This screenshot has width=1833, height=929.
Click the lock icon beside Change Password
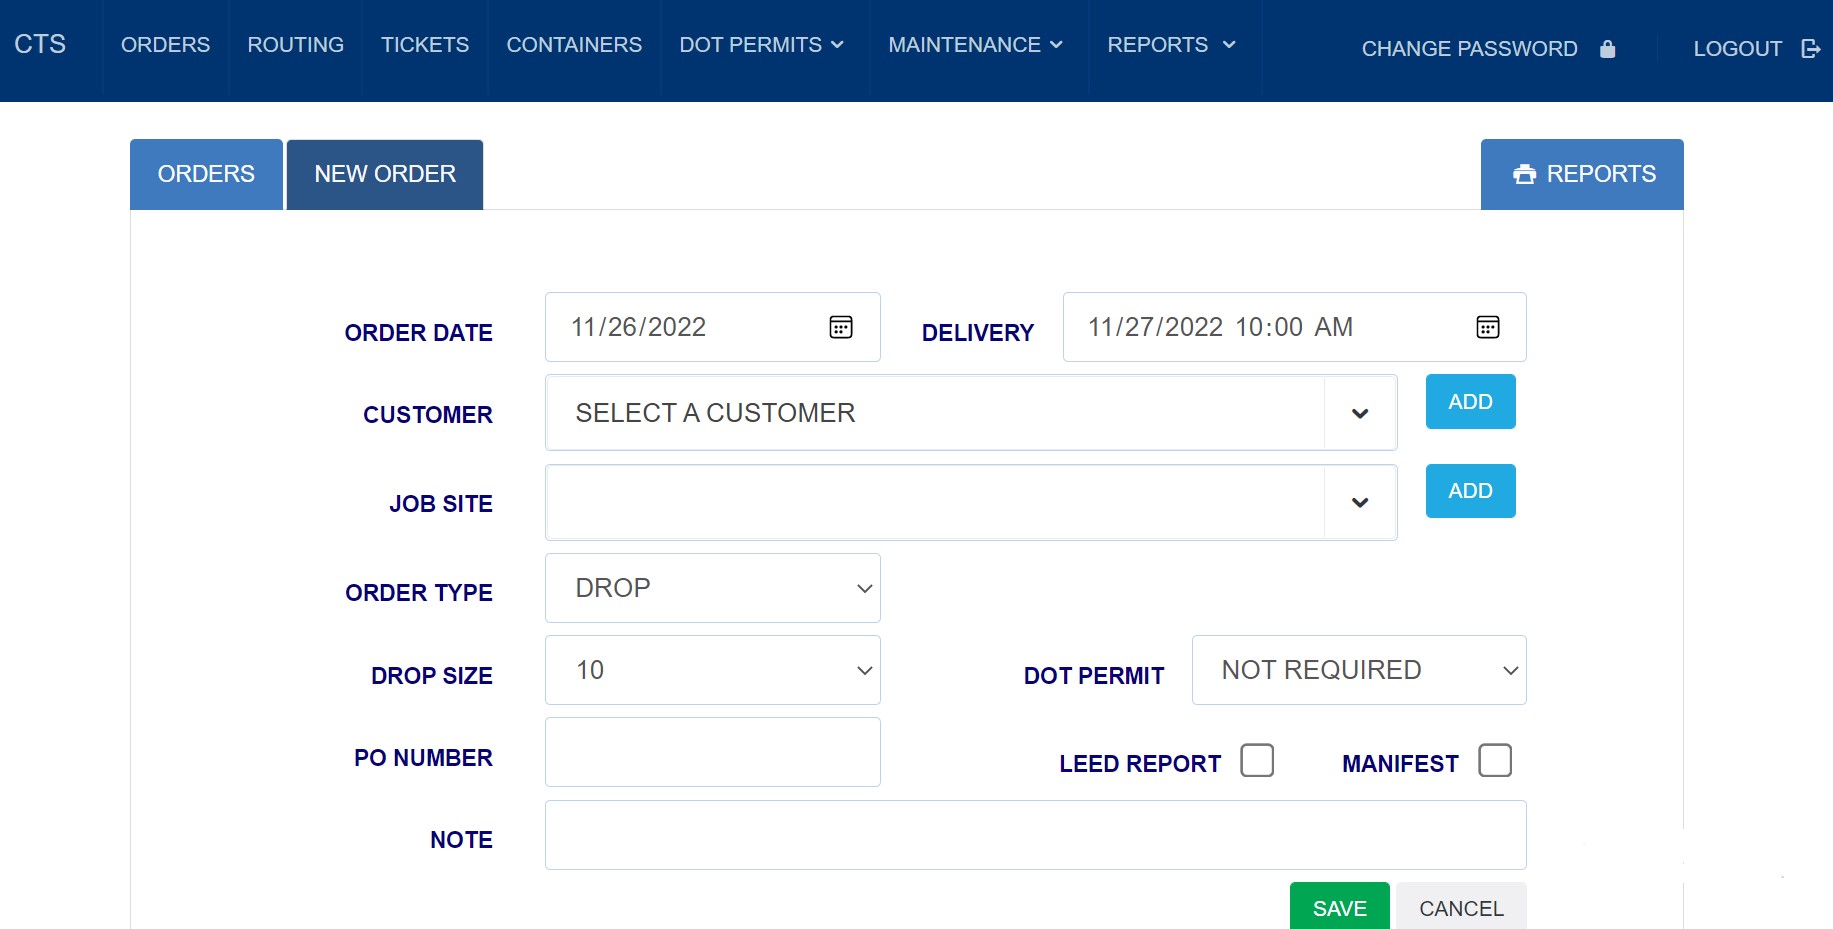(1607, 49)
